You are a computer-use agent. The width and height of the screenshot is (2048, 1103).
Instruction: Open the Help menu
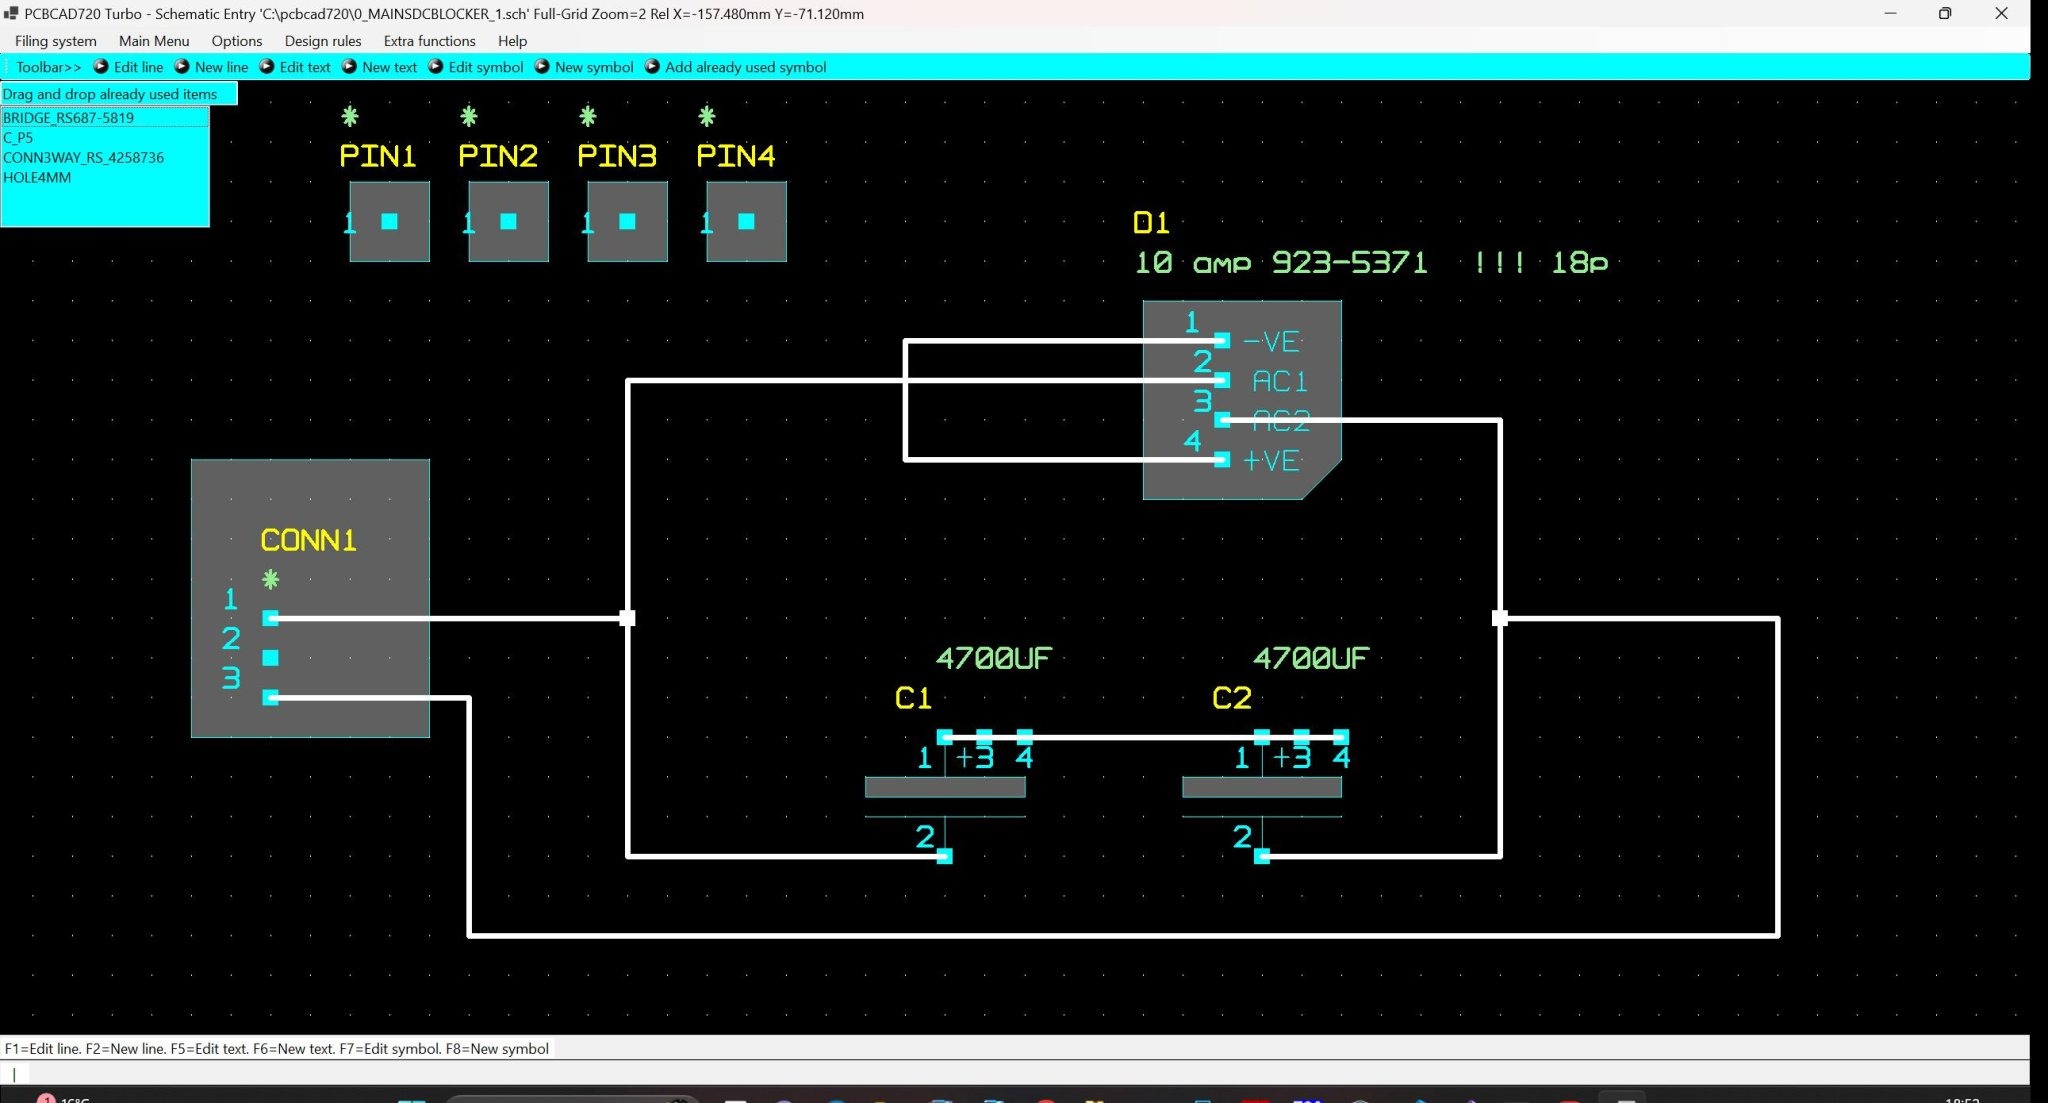(512, 41)
